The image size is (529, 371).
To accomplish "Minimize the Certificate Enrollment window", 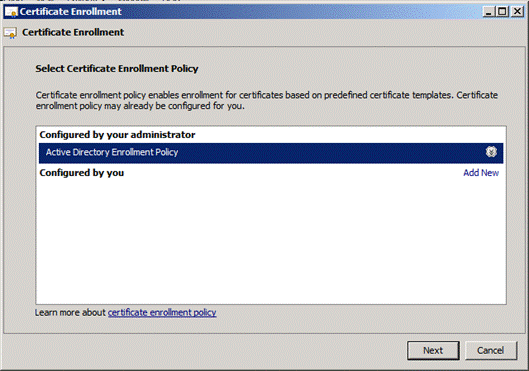I will tap(488, 12).
